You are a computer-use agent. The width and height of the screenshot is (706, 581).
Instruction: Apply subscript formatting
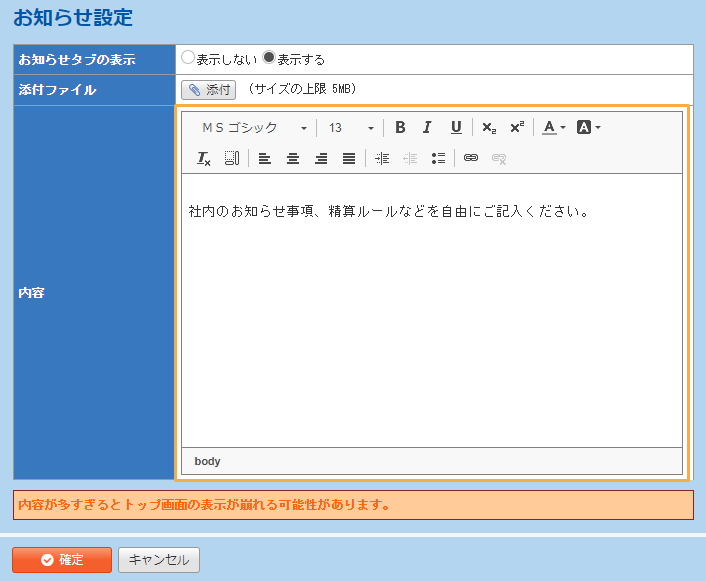click(488, 128)
